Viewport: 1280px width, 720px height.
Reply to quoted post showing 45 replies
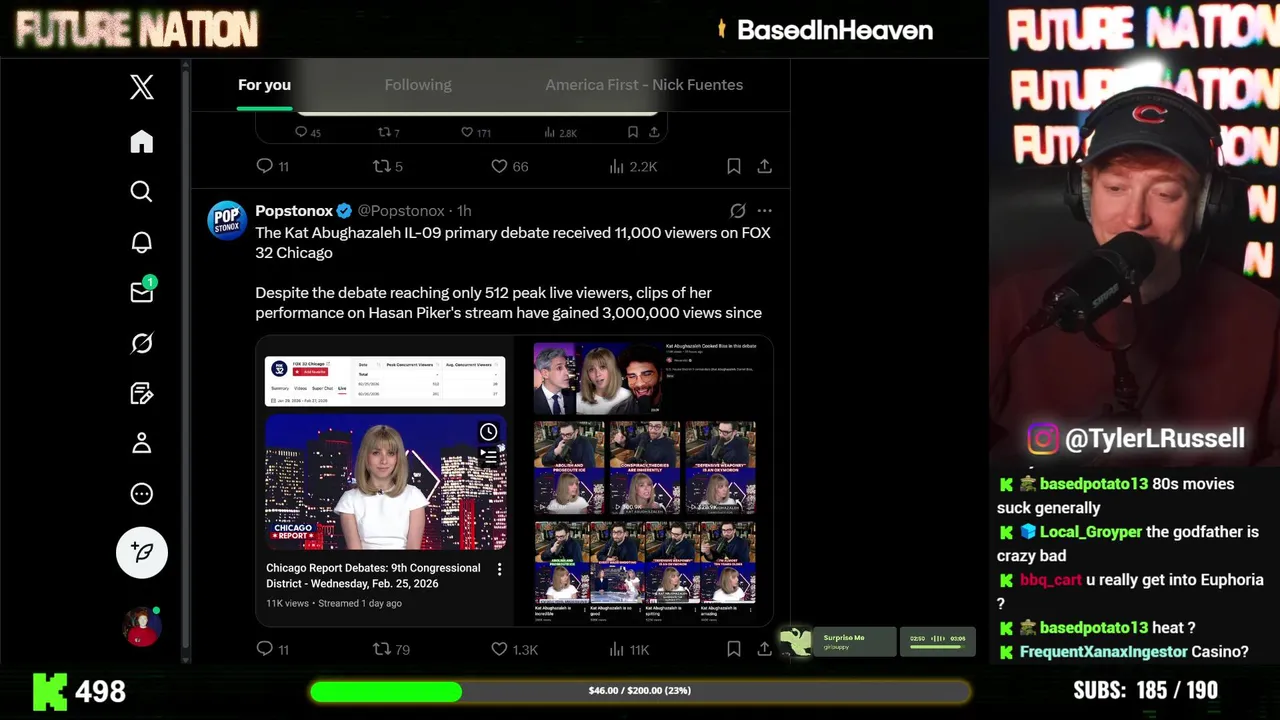point(308,132)
